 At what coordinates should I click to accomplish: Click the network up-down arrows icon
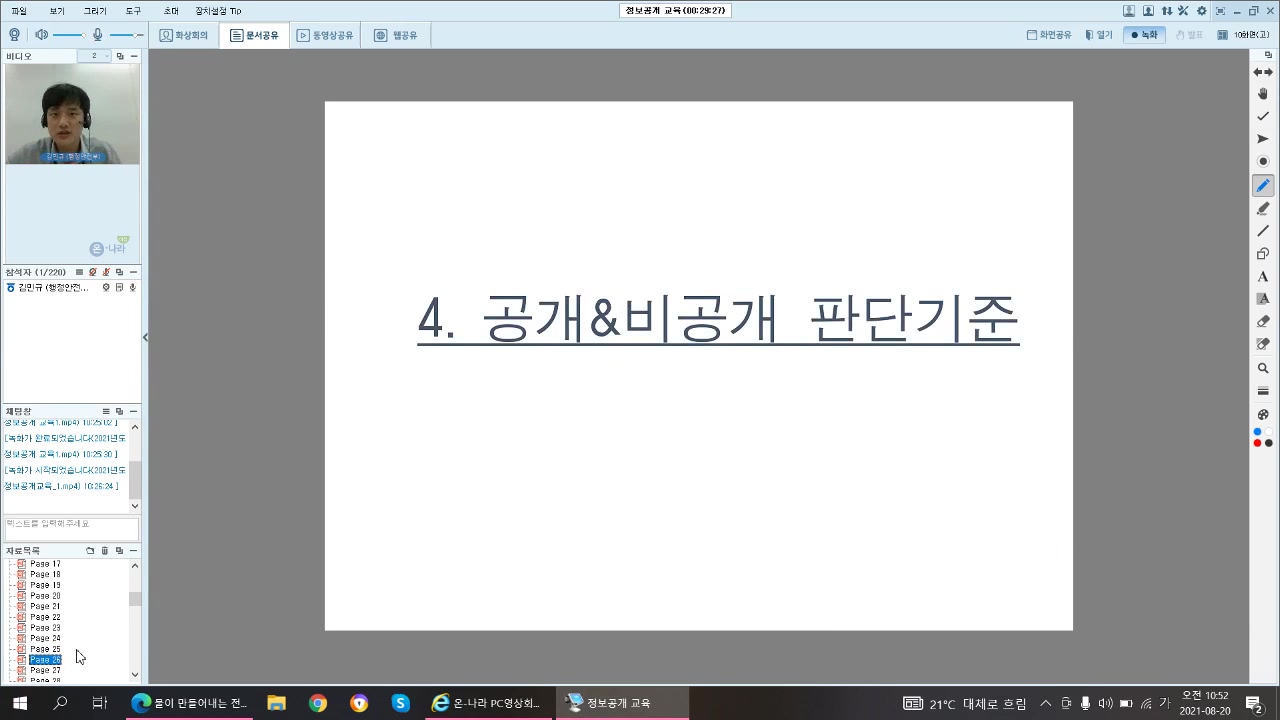1166,11
